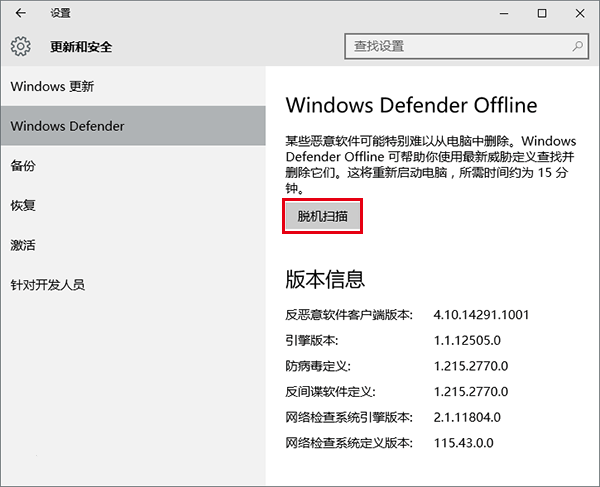Open the 恢复 section

point(133,205)
